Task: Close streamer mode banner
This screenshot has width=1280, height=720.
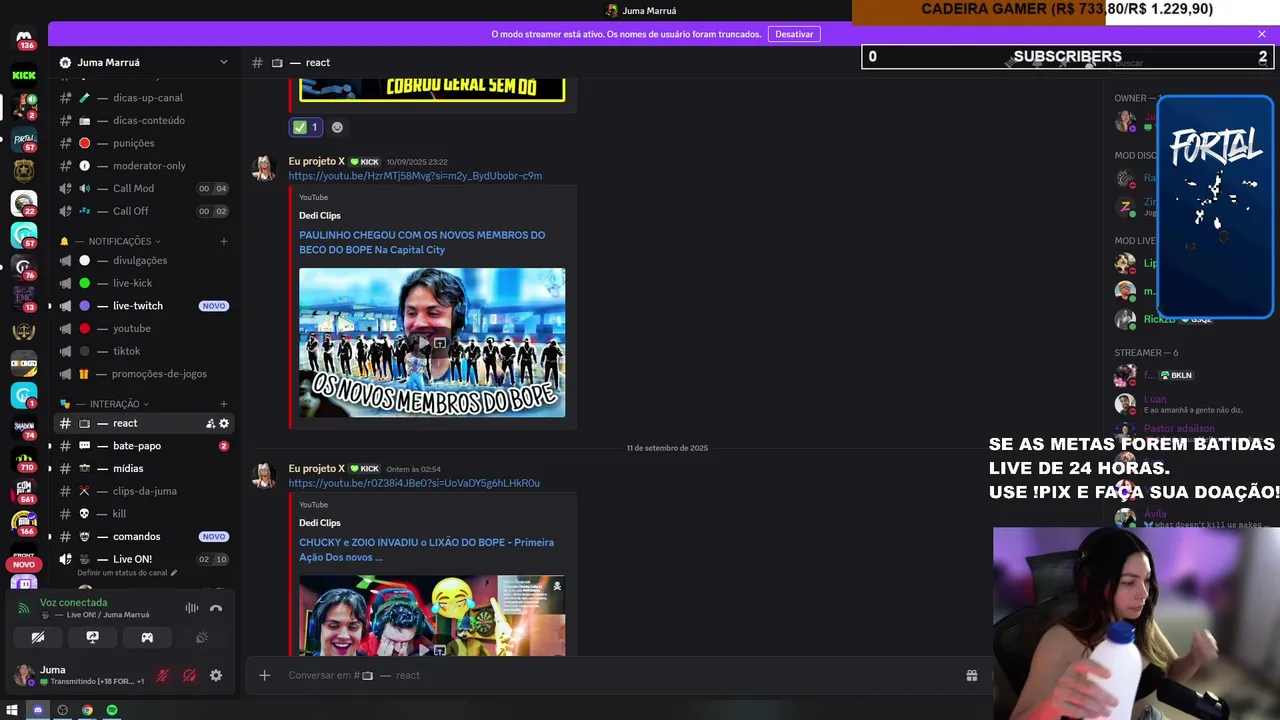Action: (1262, 34)
